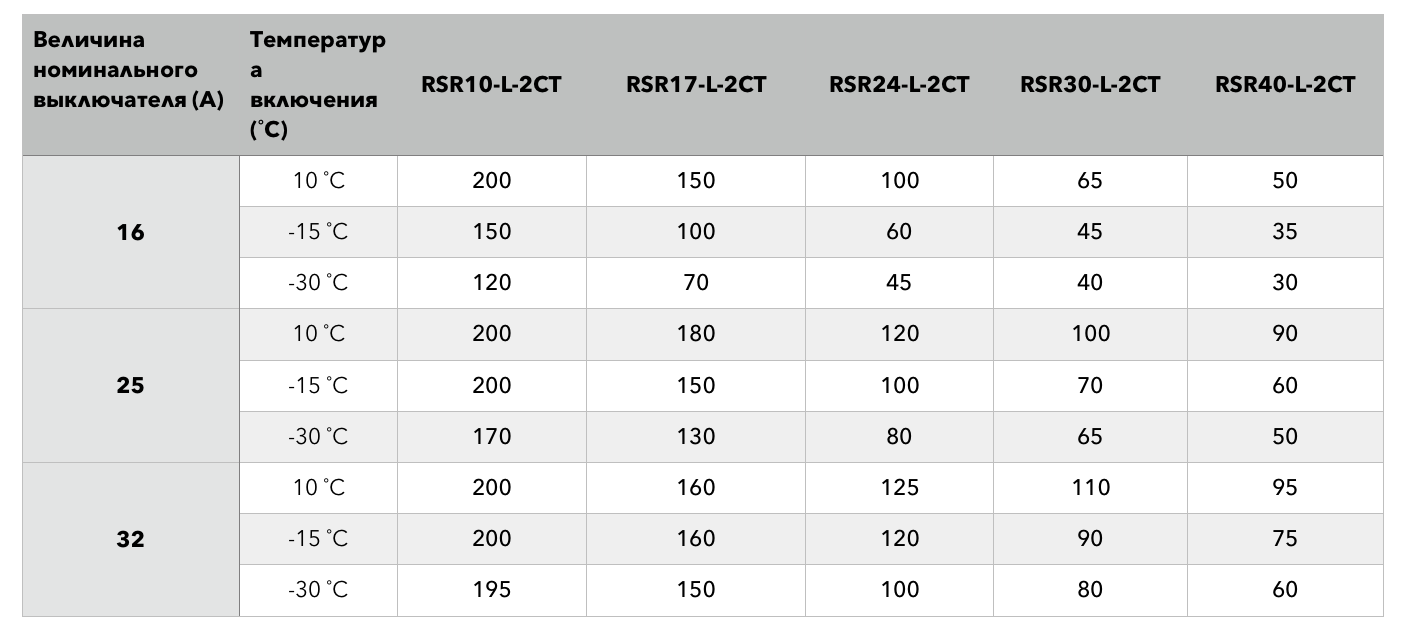Click the 75 value under RSR40-L-2CT
This screenshot has width=1402, height=624.
click(1285, 539)
